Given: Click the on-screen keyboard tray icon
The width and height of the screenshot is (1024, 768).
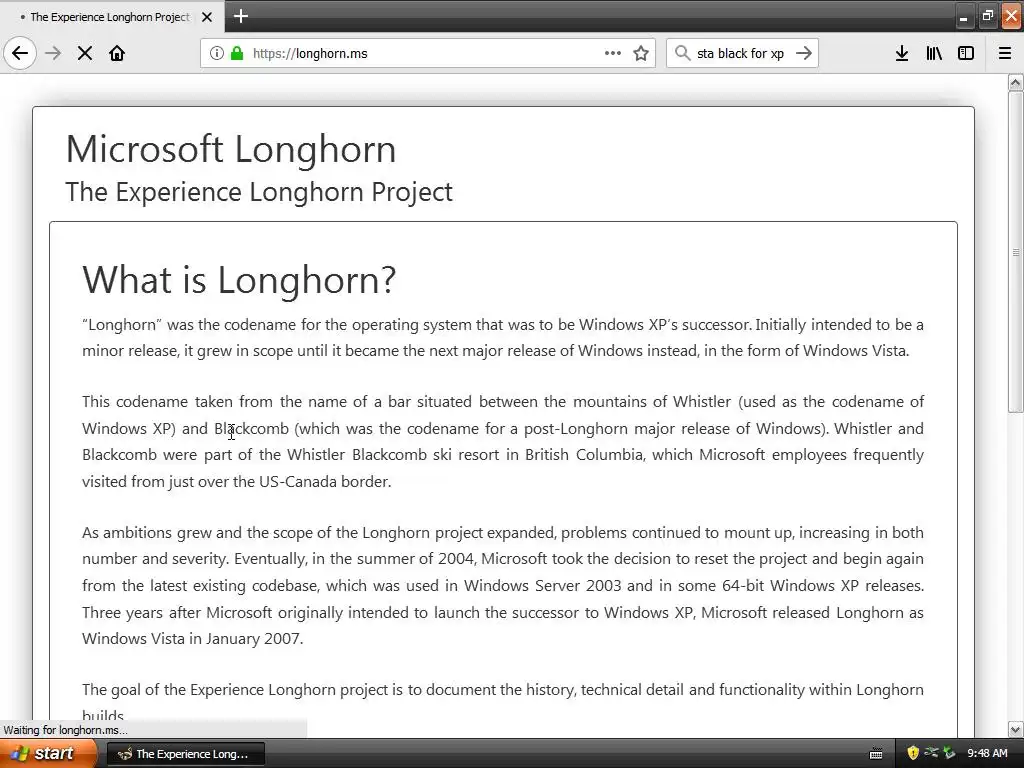Looking at the screenshot, I should (x=876, y=754).
